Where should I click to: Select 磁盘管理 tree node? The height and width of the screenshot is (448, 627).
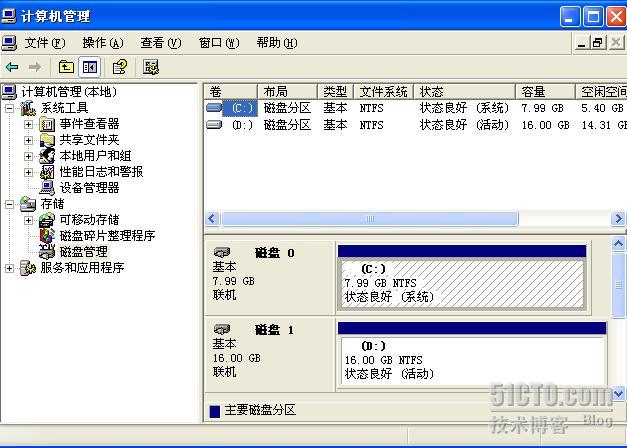pos(82,252)
